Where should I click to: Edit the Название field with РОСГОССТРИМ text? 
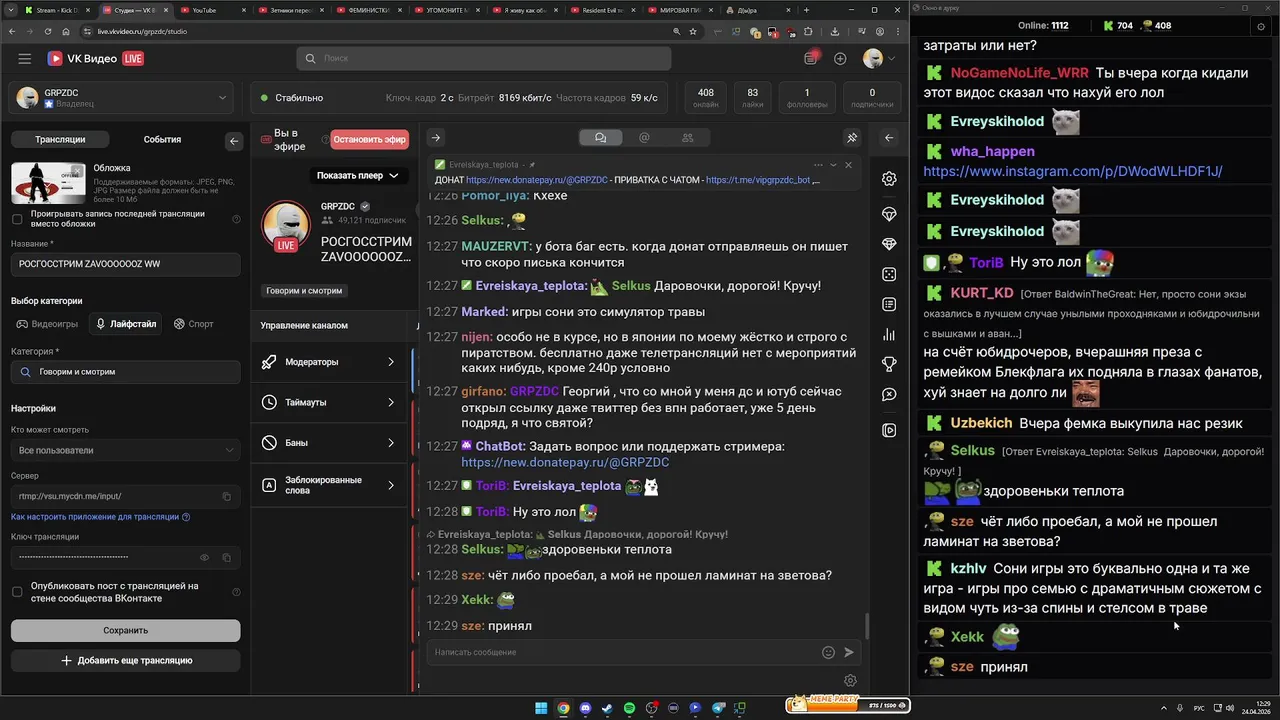point(125,264)
